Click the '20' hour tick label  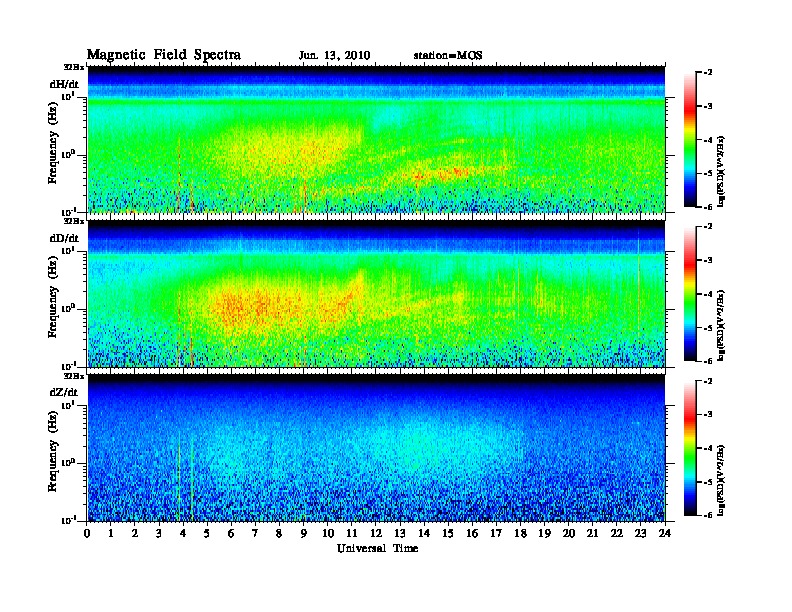click(569, 533)
